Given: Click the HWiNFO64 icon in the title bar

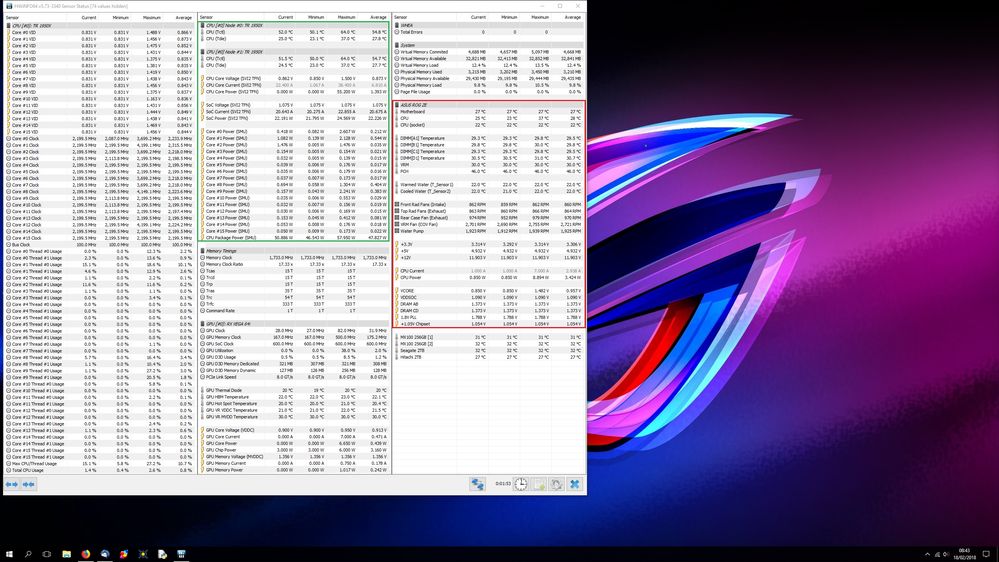Looking at the screenshot, I should click(9, 6).
